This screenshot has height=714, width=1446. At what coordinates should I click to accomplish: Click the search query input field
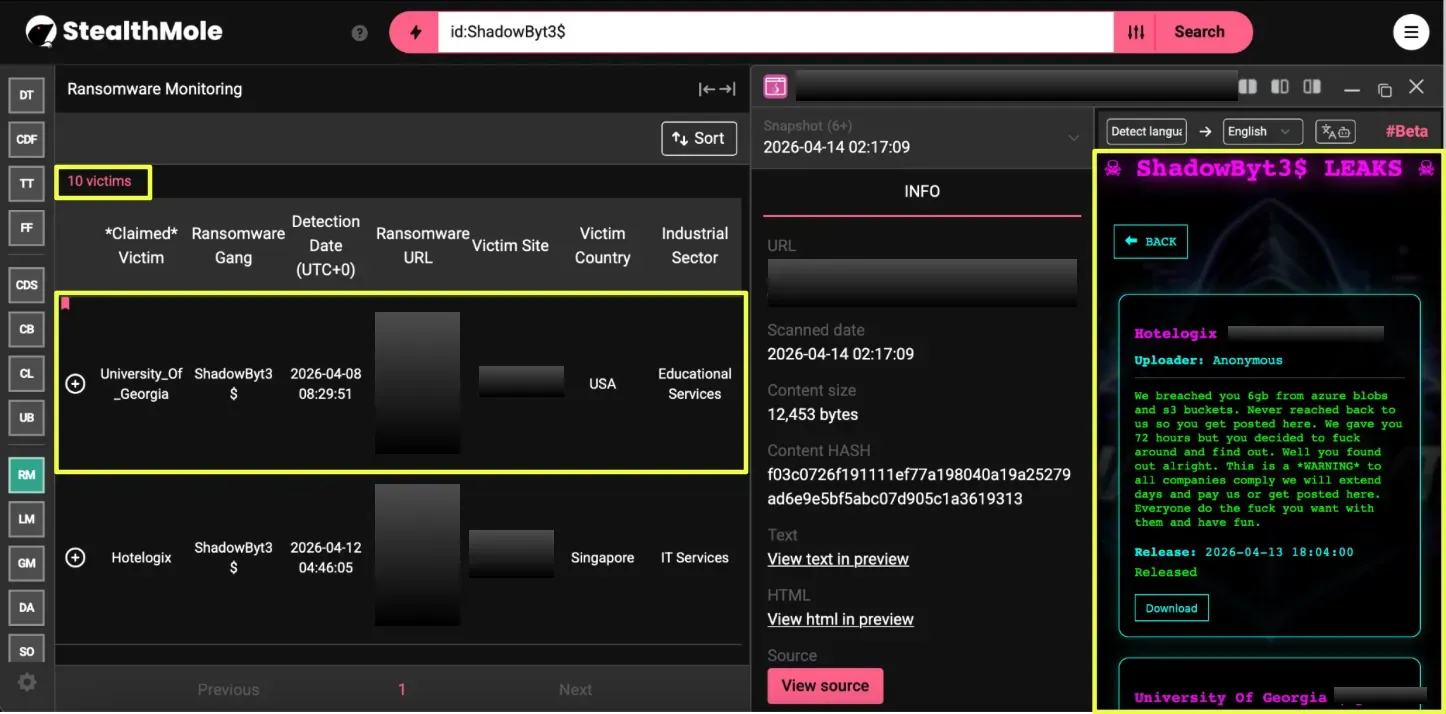coord(775,32)
